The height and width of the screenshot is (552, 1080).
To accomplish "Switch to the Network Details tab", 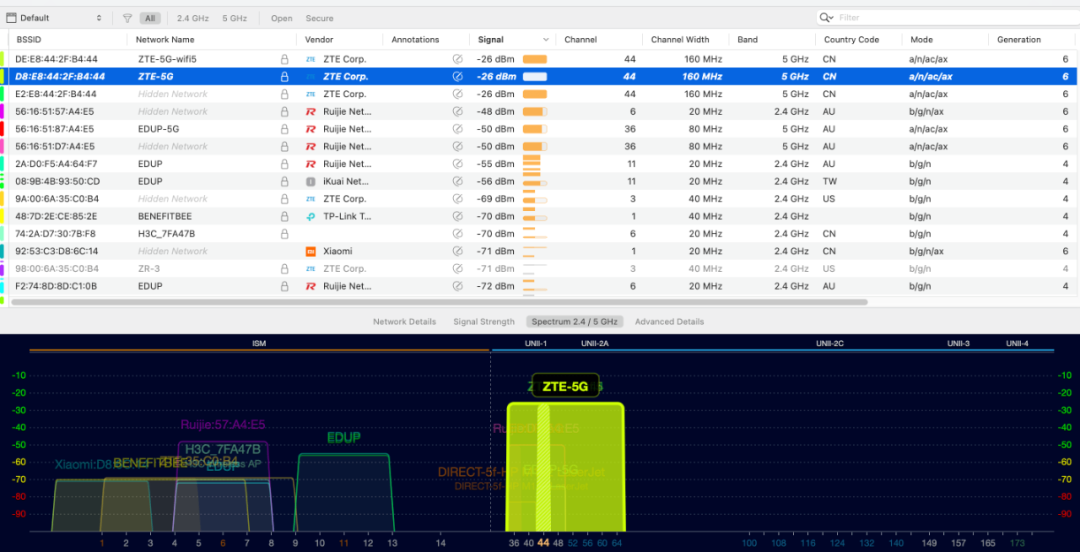I will click(x=404, y=322).
